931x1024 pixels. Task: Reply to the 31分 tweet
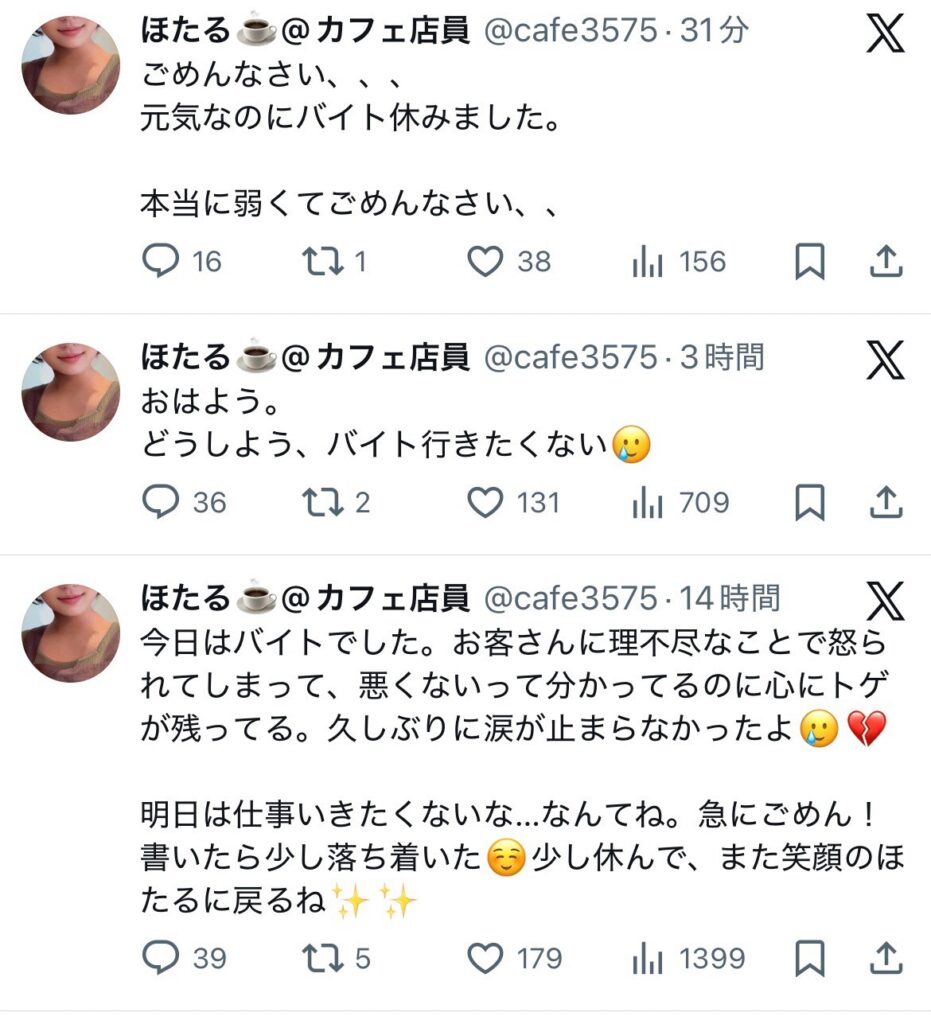pyautogui.click(x=160, y=262)
